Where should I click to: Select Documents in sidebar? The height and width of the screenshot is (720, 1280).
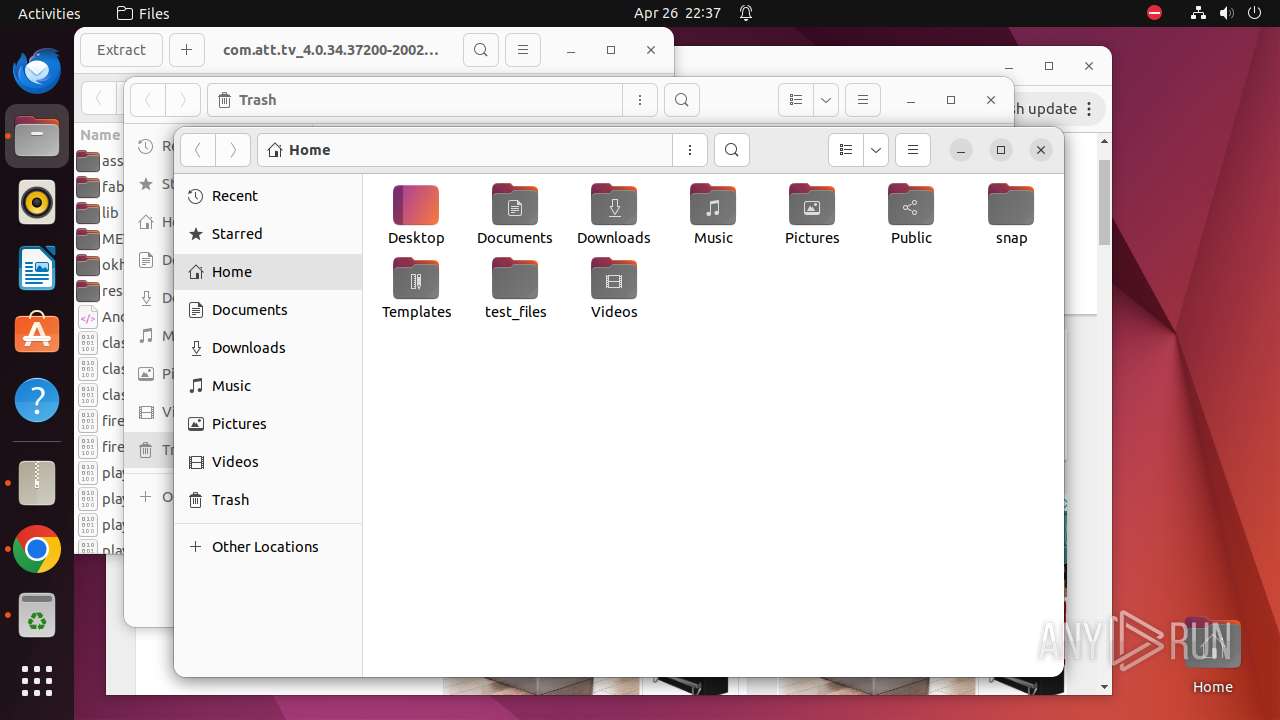(268, 310)
